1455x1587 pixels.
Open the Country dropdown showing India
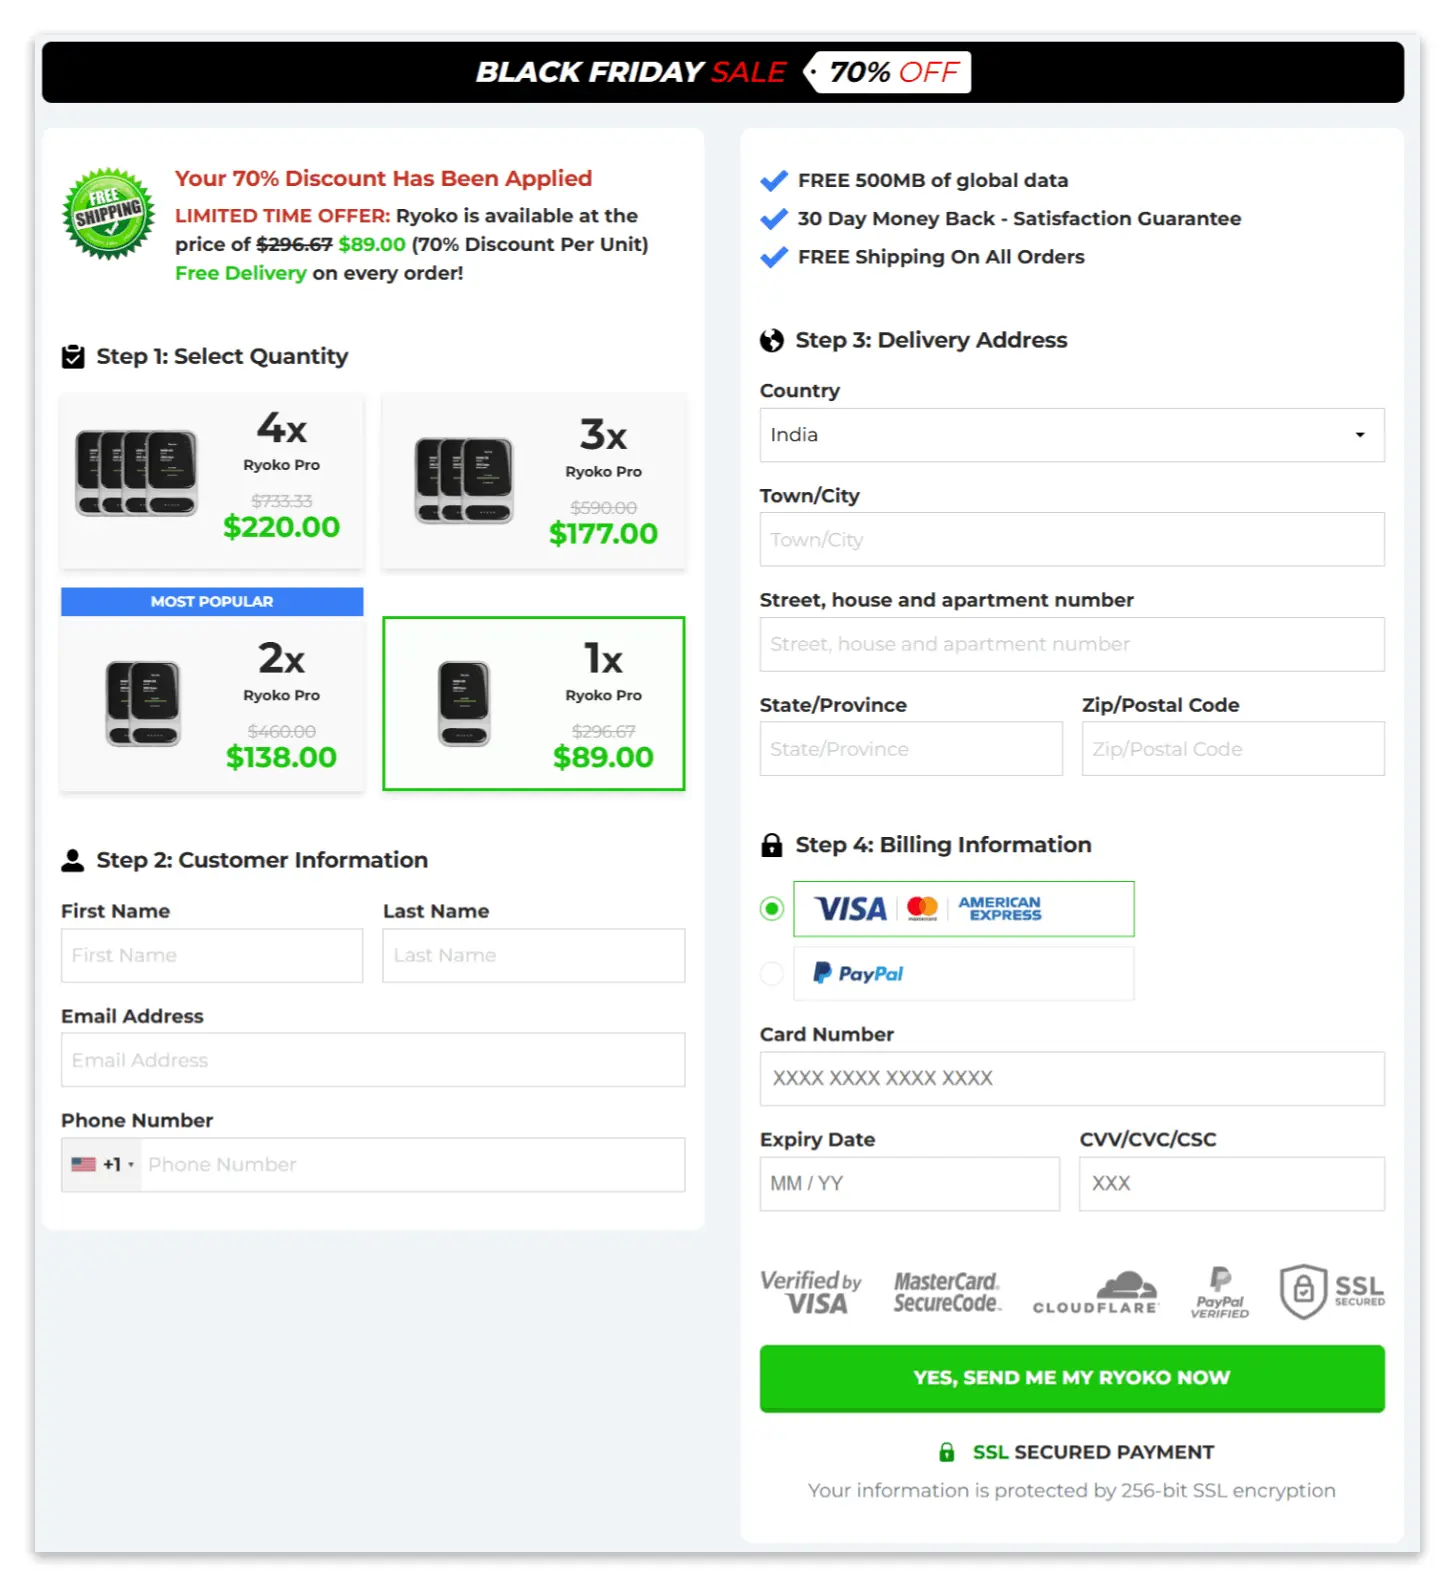1072,435
